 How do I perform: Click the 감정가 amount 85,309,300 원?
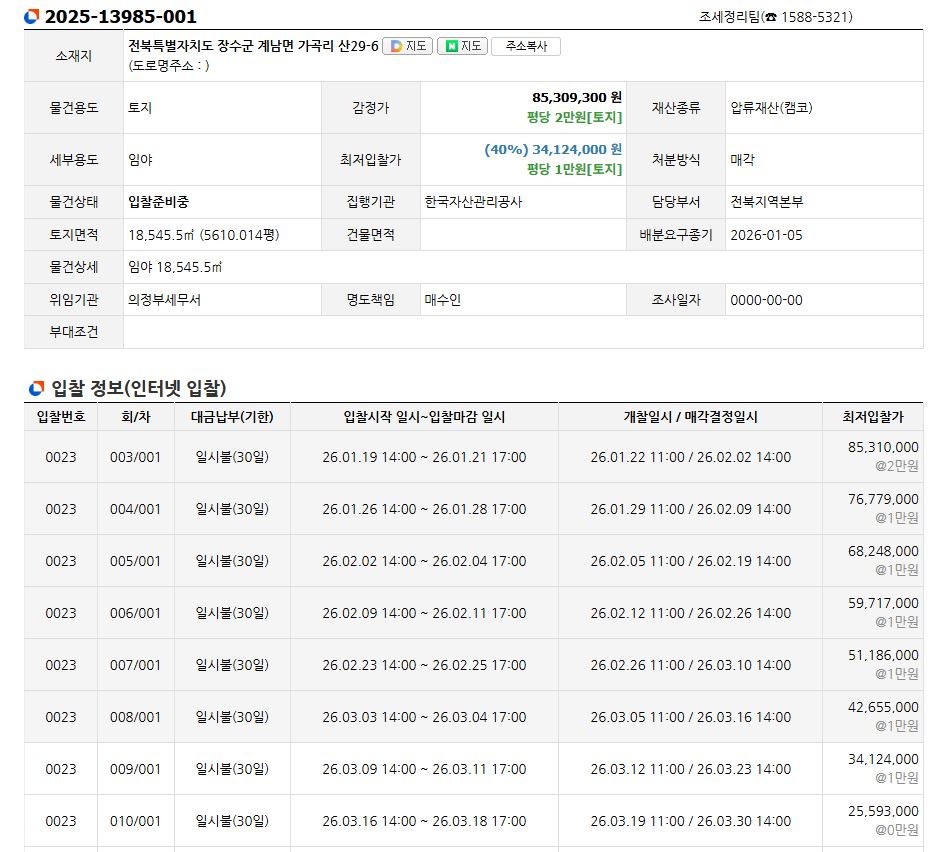pos(577,97)
